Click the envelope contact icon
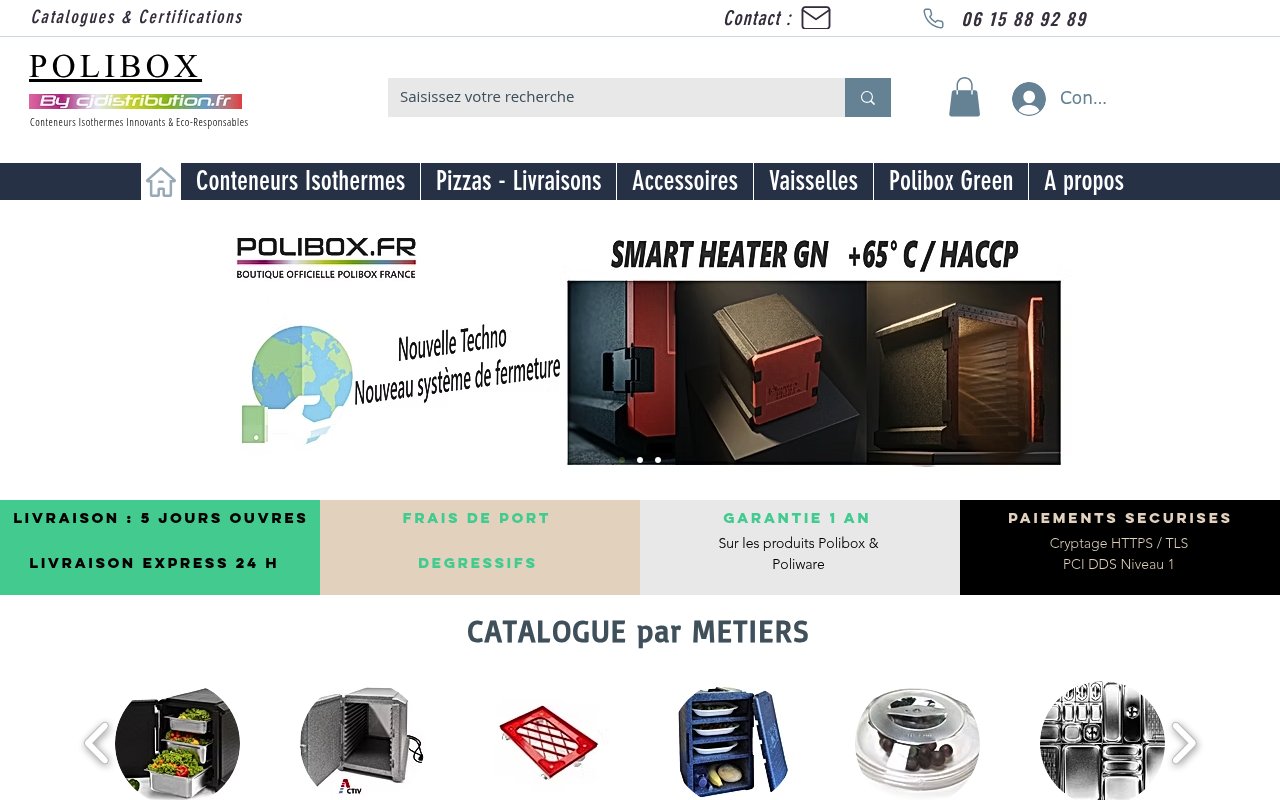Screen dimensions: 1280x800 tap(816, 18)
